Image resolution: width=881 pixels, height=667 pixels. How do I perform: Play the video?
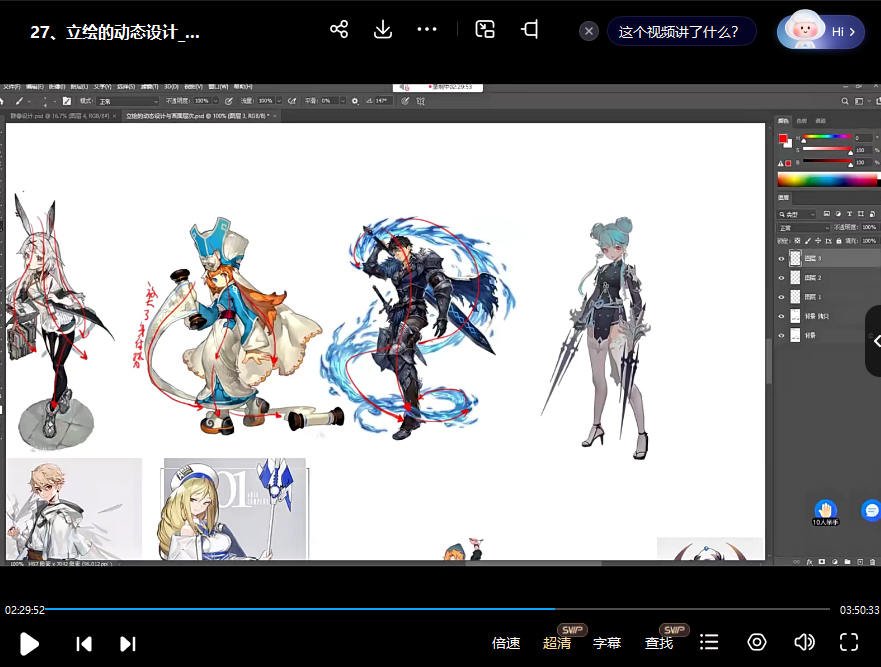pos(29,643)
